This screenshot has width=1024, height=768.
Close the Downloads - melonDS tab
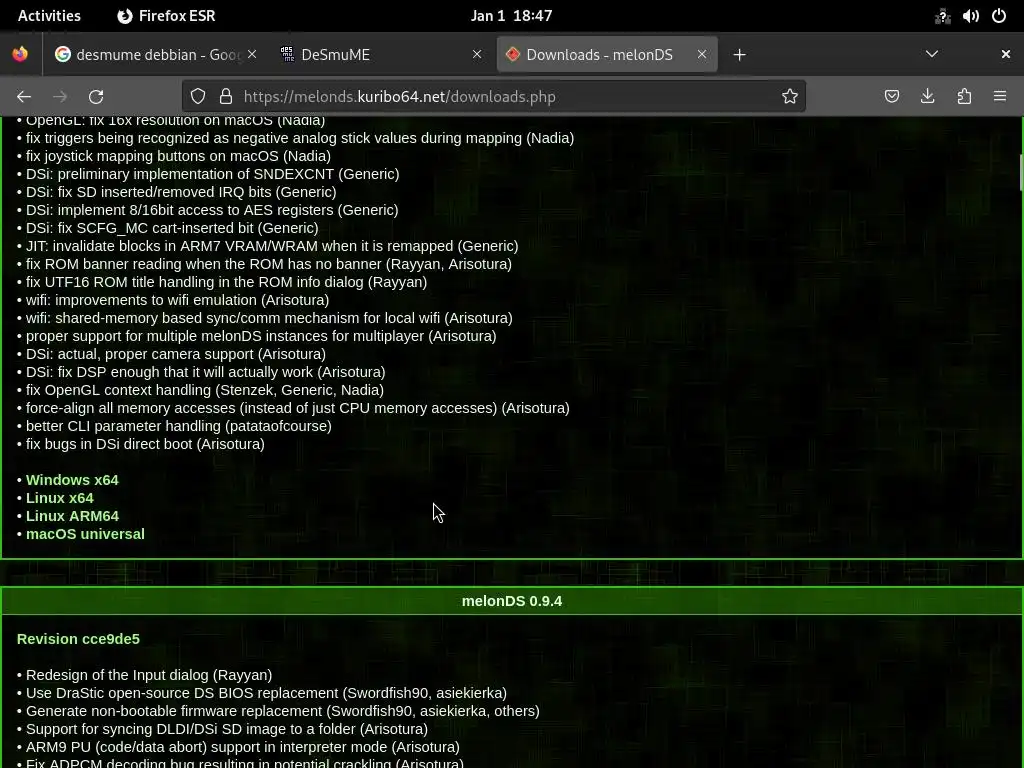point(701,55)
